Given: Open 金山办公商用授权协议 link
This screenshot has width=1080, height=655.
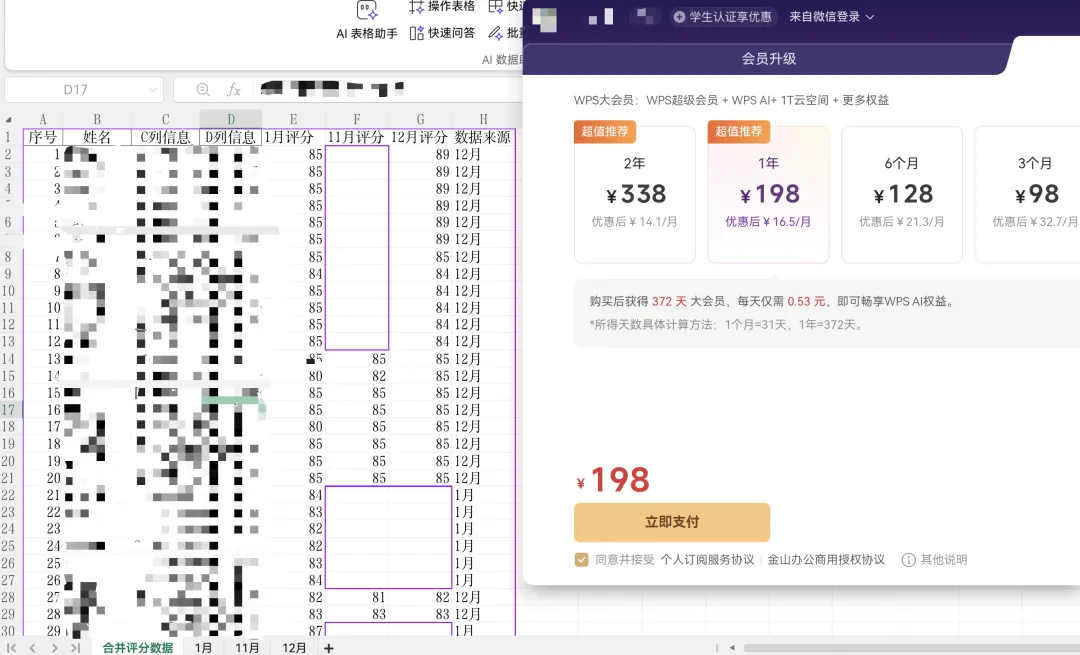Looking at the screenshot, I should pos(826,559).
